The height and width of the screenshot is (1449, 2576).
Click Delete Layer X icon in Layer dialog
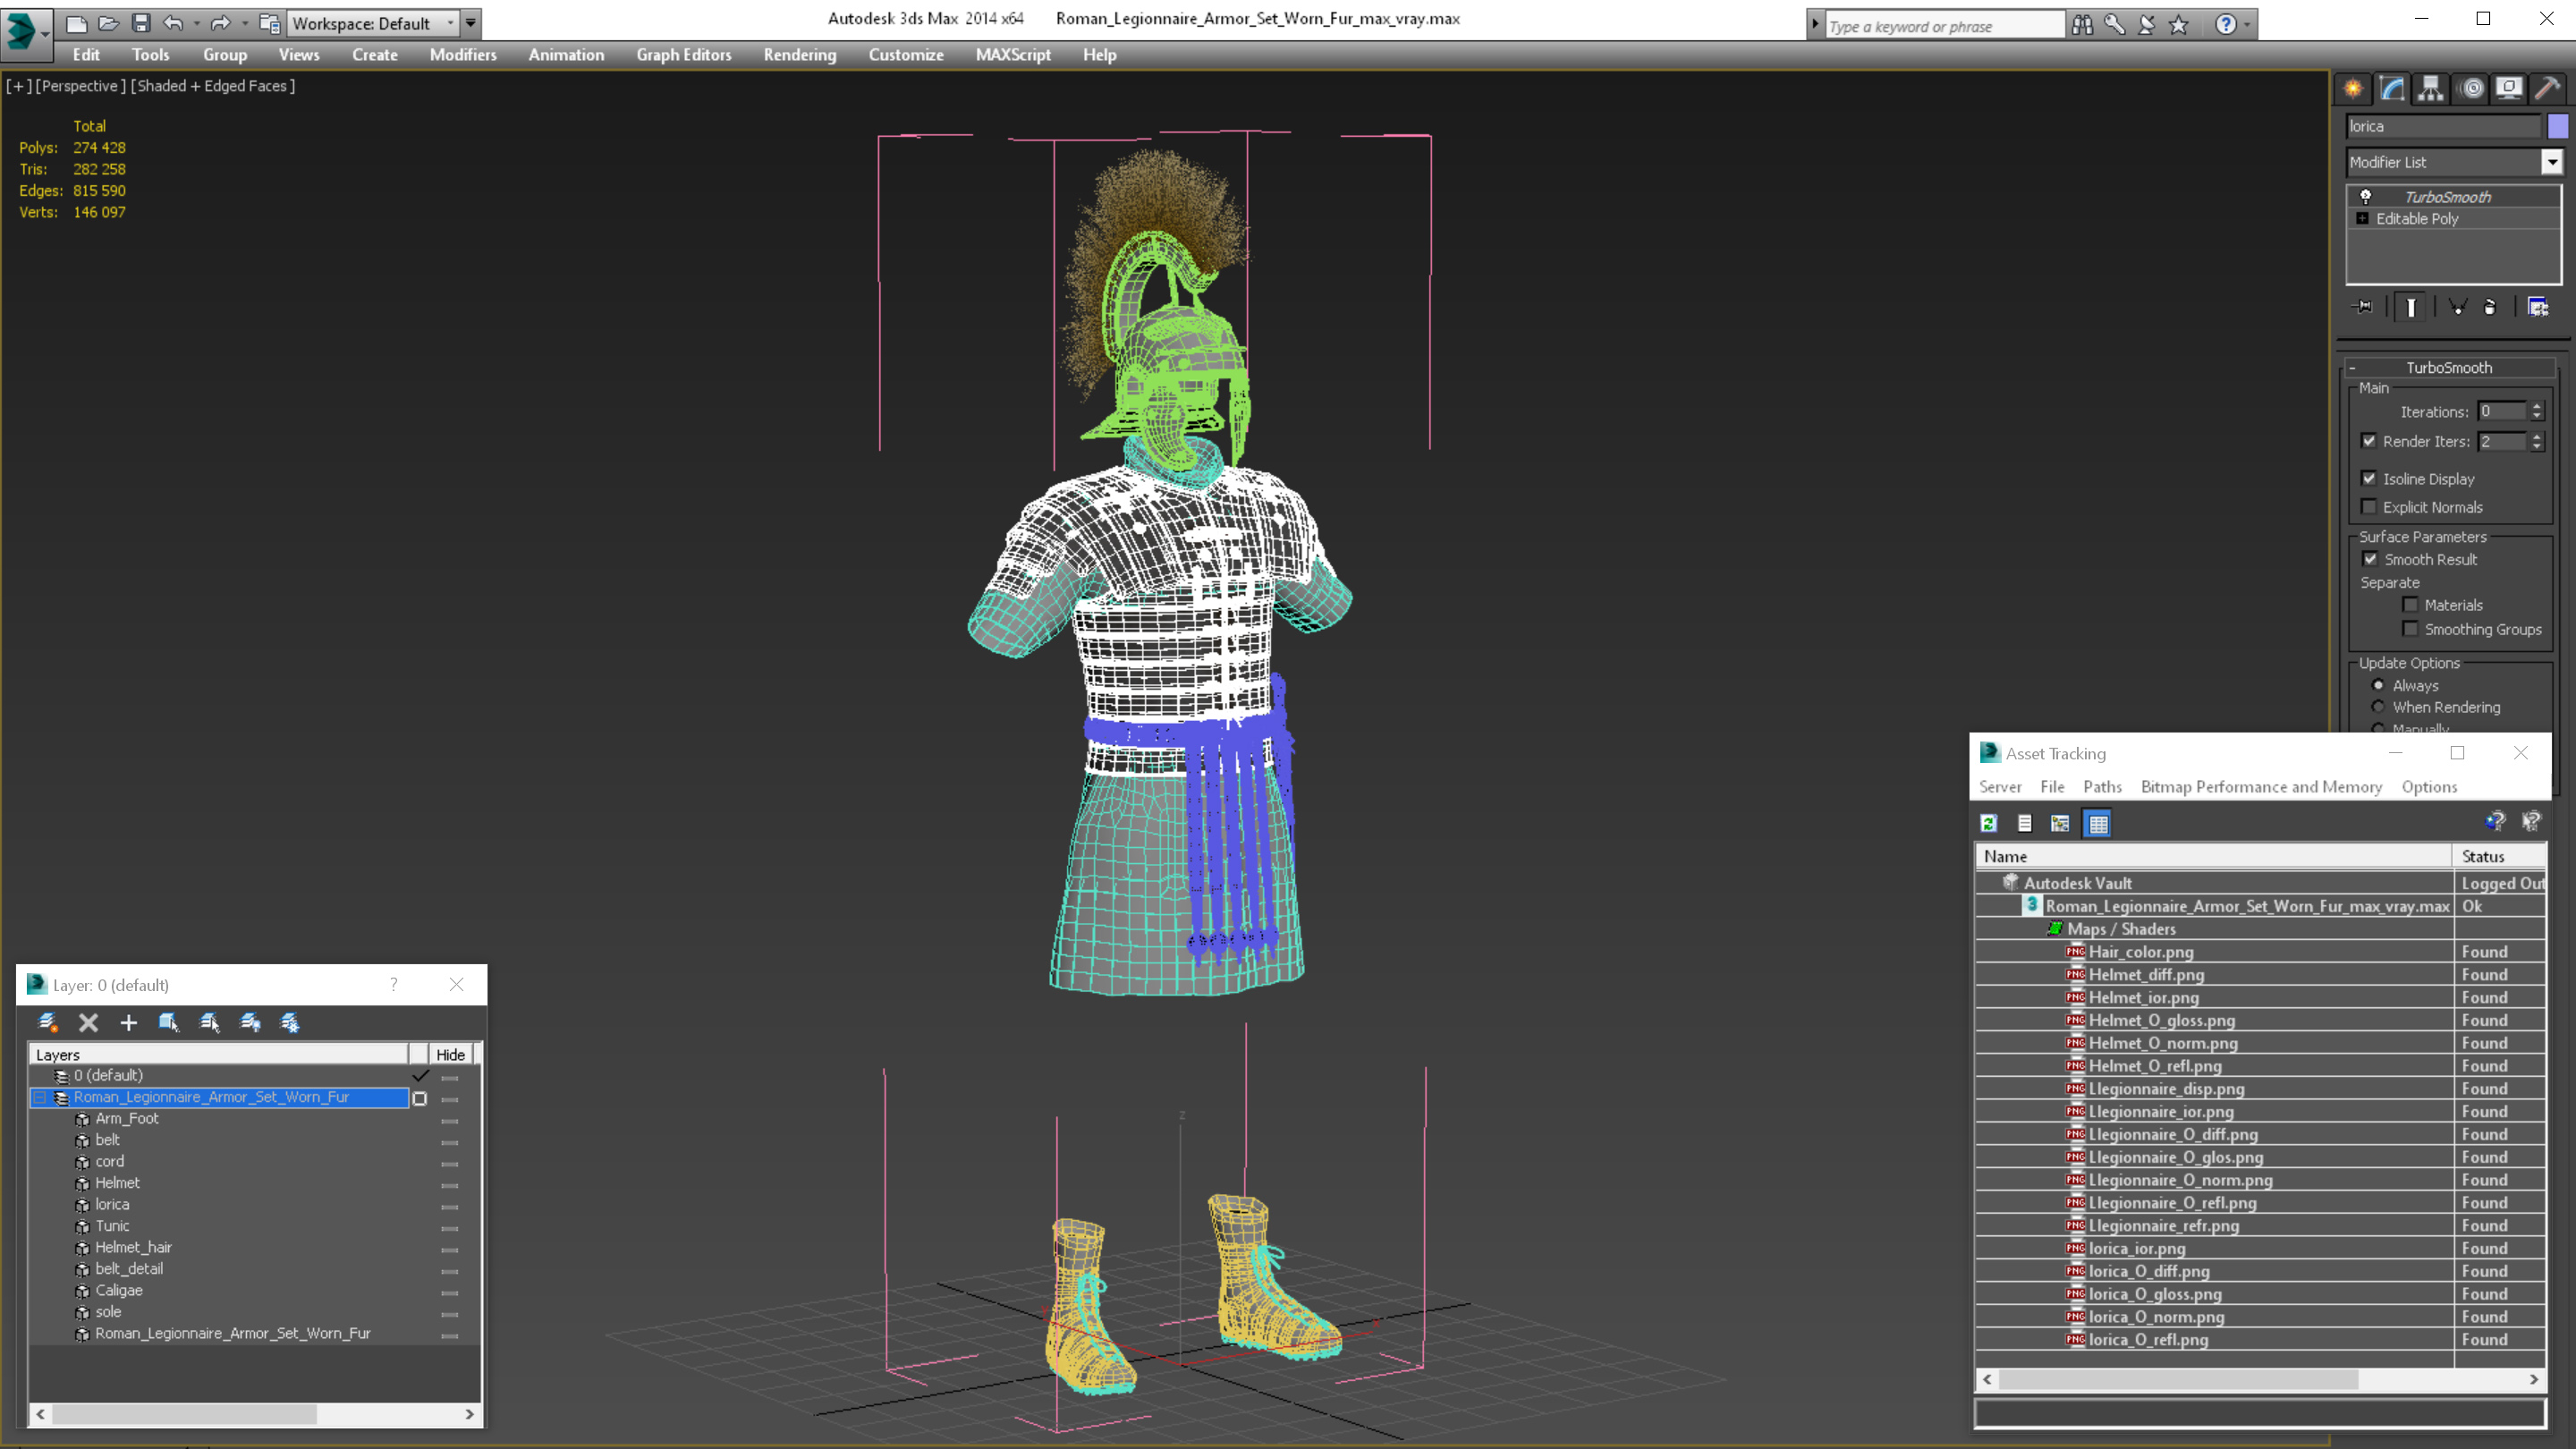(x=88, y=1022)
